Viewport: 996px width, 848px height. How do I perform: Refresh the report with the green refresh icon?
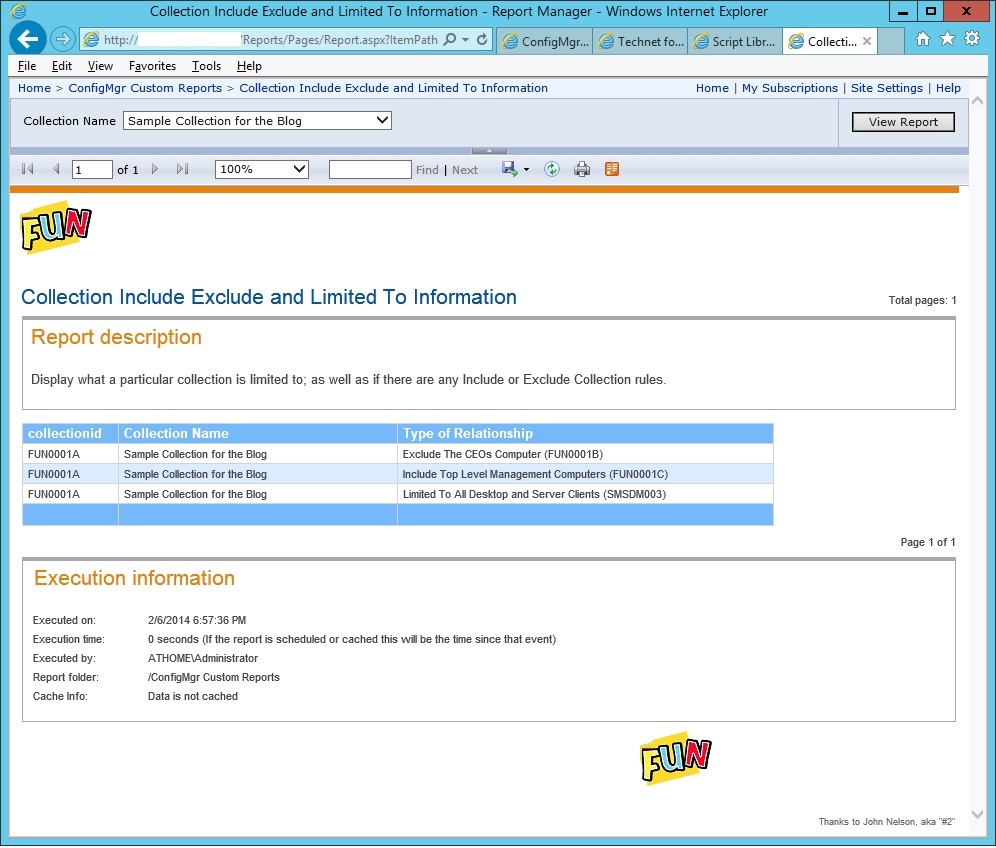click(x=552, y=169)
